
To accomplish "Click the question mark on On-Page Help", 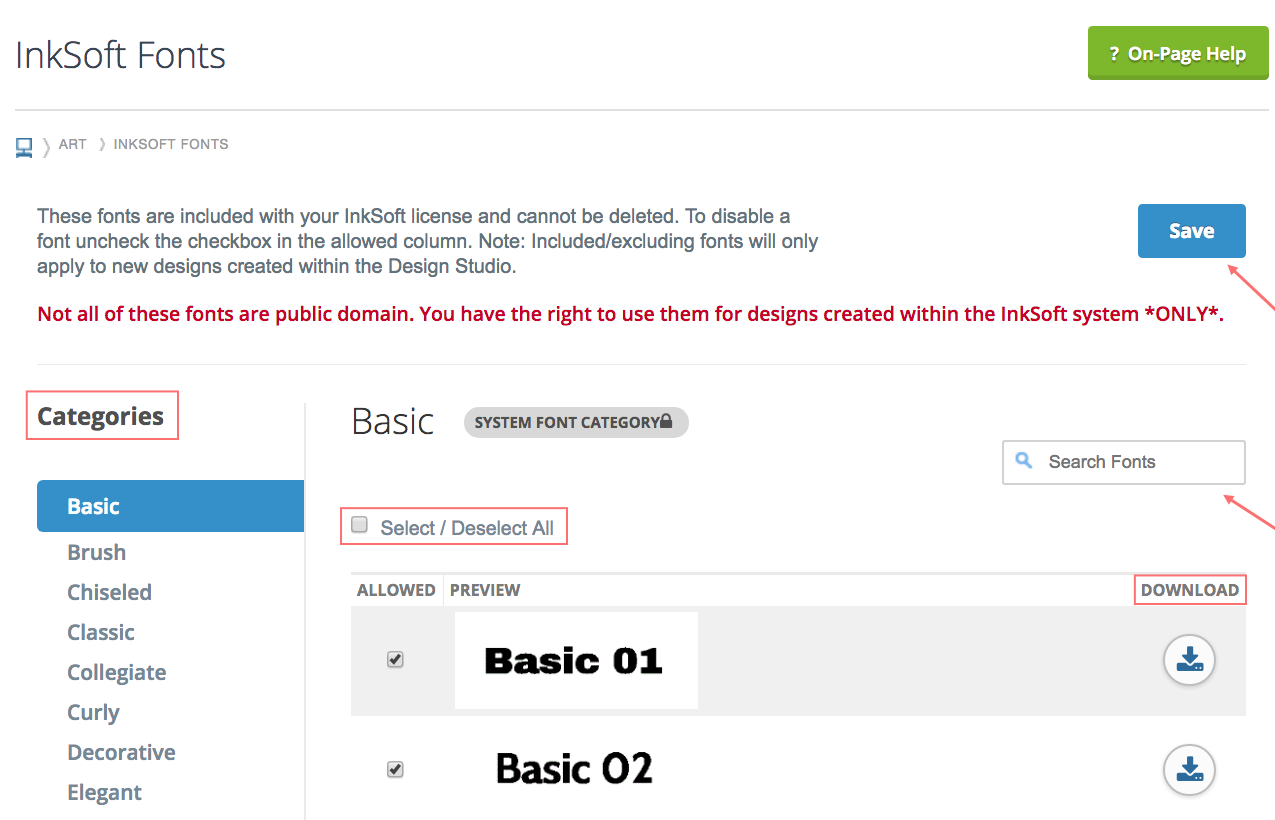I will (1113, 52).
